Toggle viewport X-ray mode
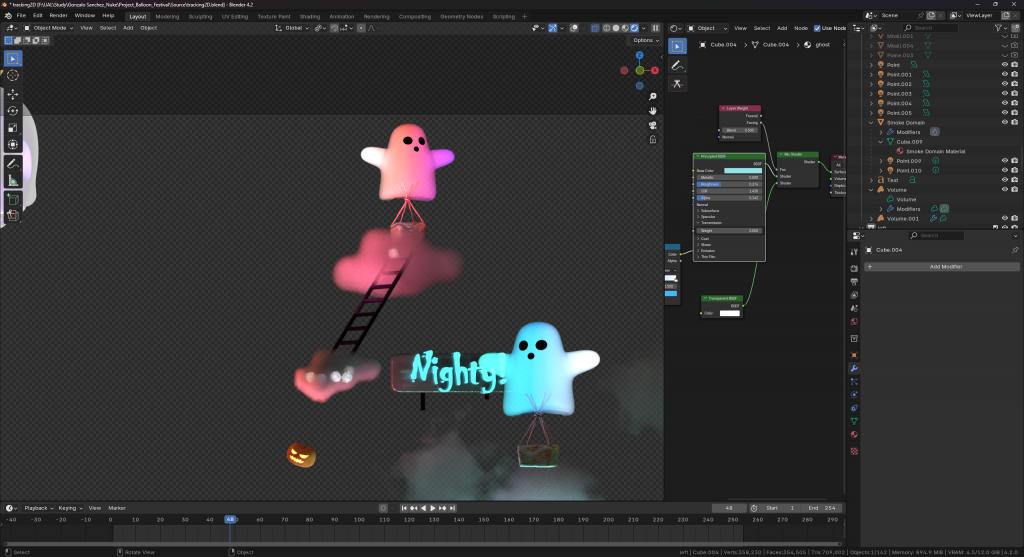 click(x=594, y=28)
